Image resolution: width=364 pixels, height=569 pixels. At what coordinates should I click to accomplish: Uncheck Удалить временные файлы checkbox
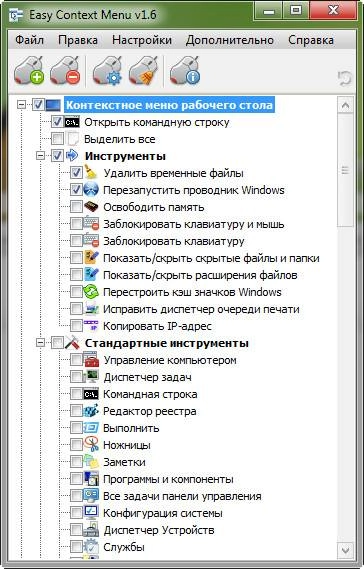[76, 173]
